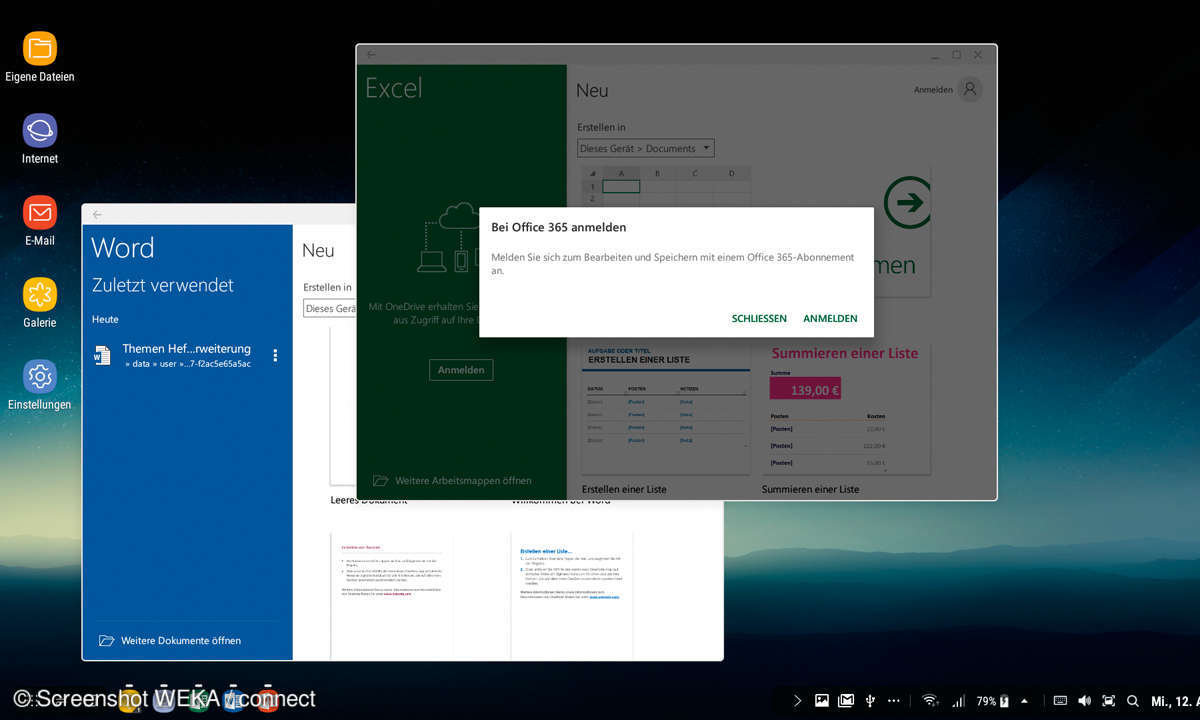Click Anmelden at top right of Excel

pos(933,90)
